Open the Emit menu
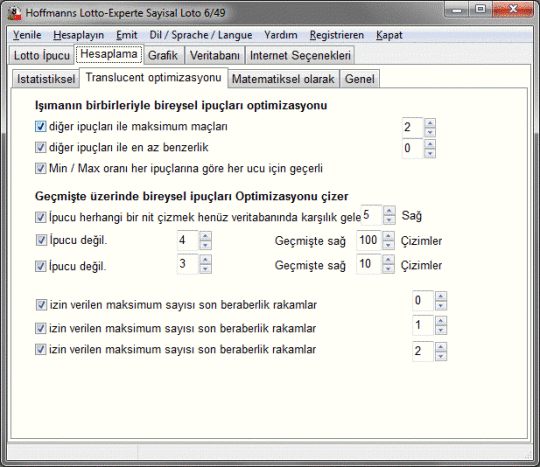The height and width of the screenshot is (467, 540). (x=126, y=35)
